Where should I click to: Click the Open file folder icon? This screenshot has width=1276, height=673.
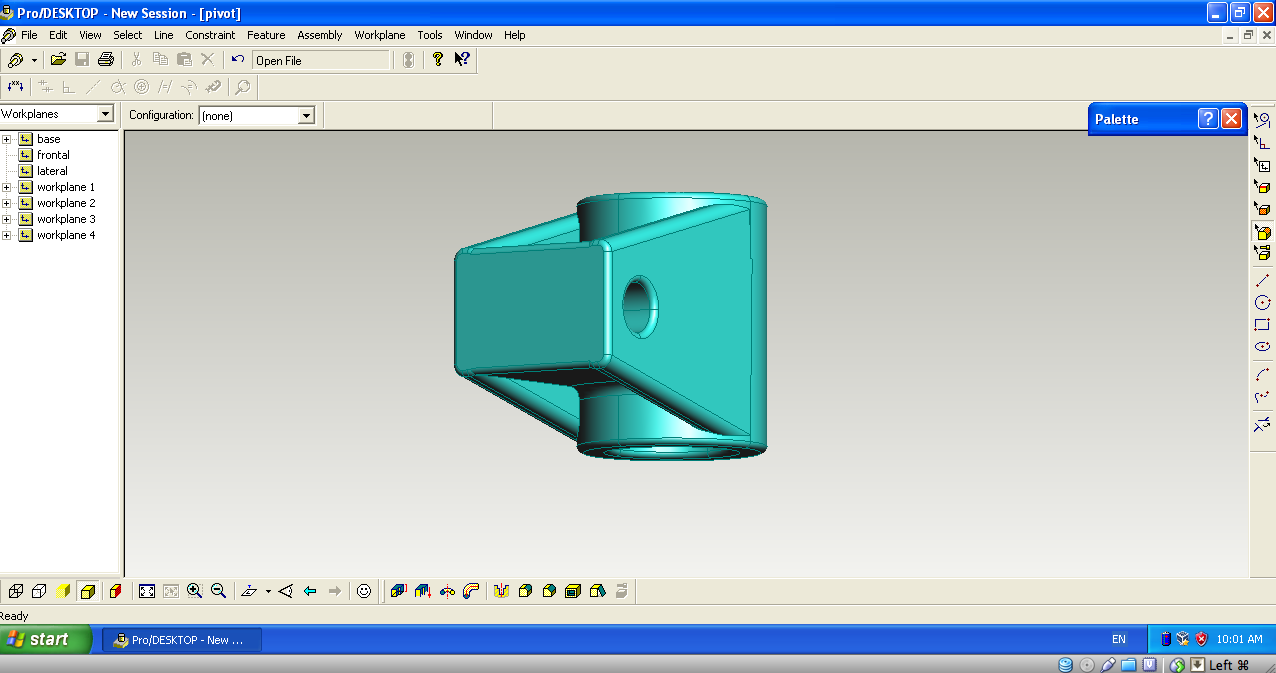tap(58, 60)
